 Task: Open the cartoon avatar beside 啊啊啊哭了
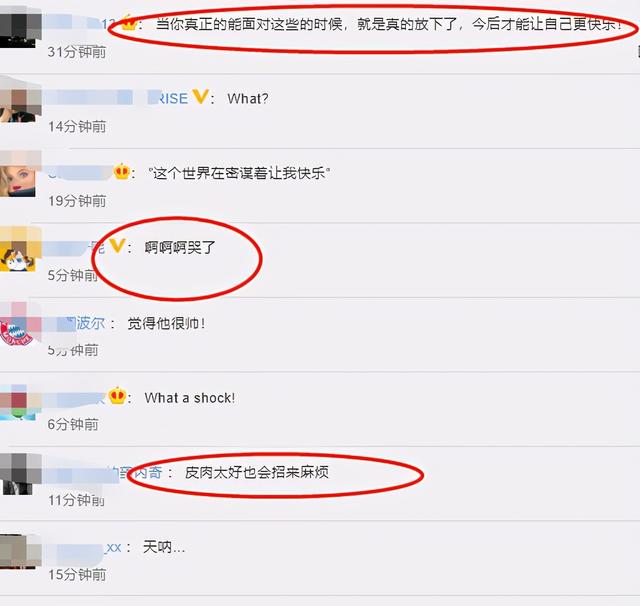(20, 250)
